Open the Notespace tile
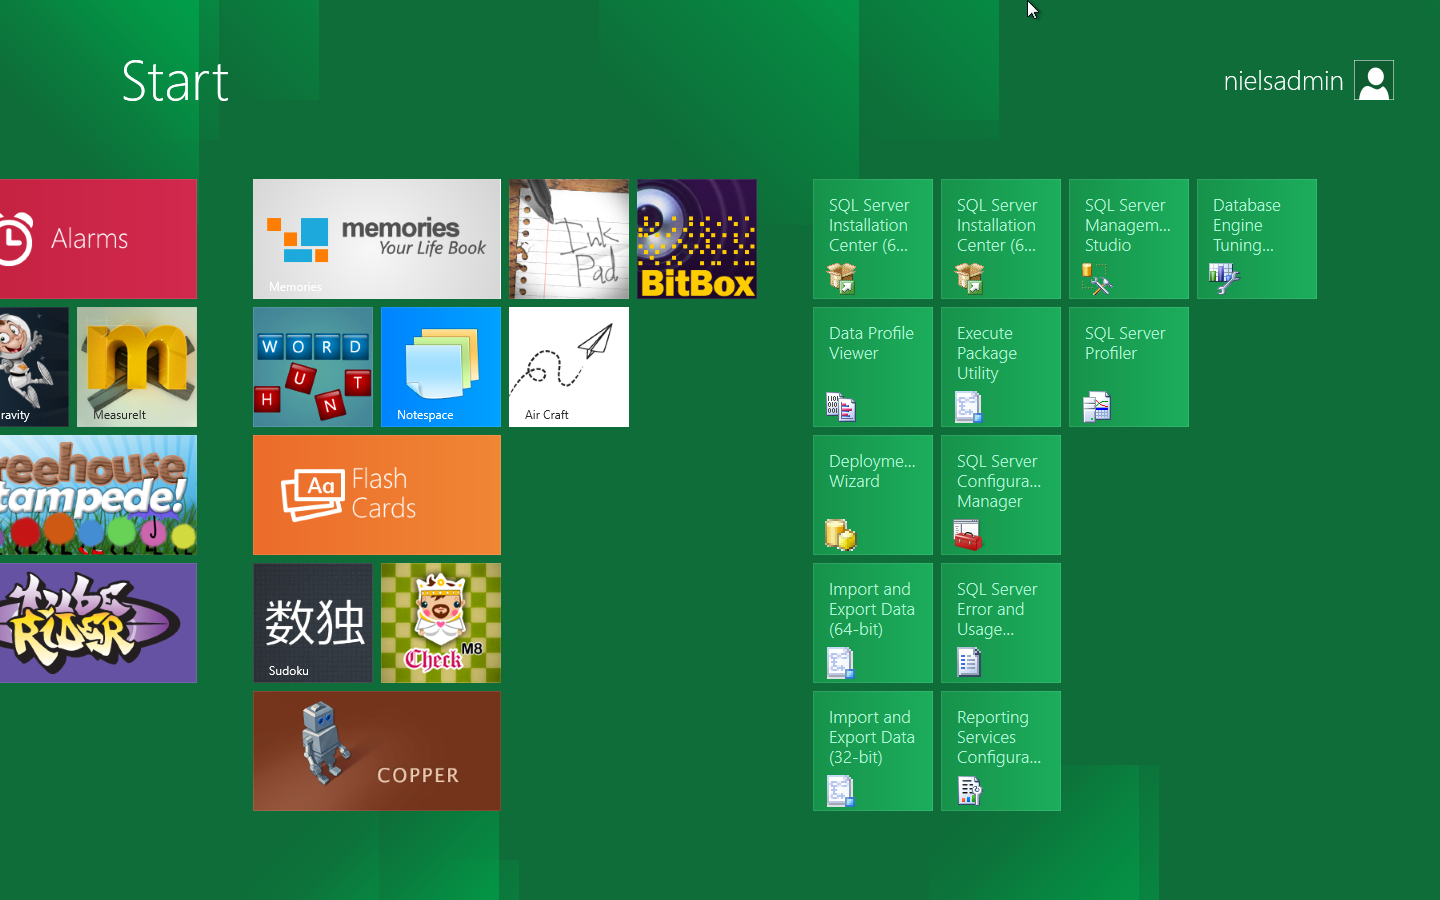 coord(441,367)
